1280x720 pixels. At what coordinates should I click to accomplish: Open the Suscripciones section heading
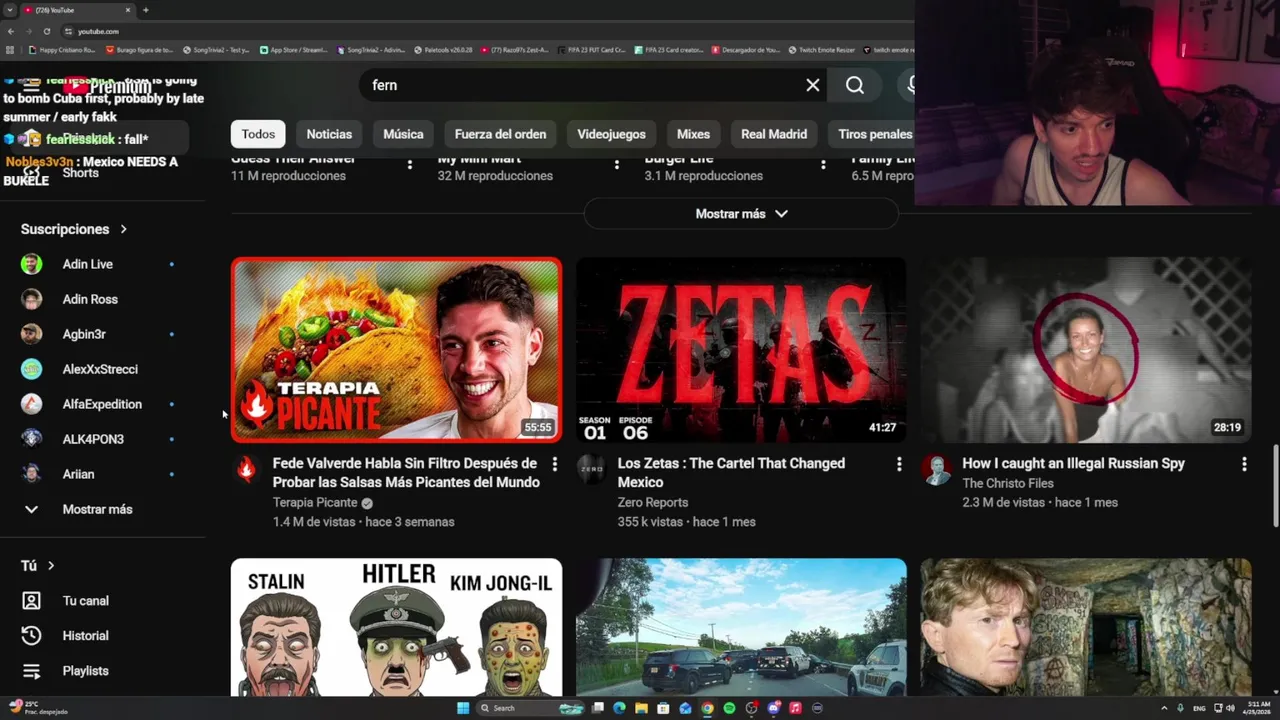[x=74, y=229]
